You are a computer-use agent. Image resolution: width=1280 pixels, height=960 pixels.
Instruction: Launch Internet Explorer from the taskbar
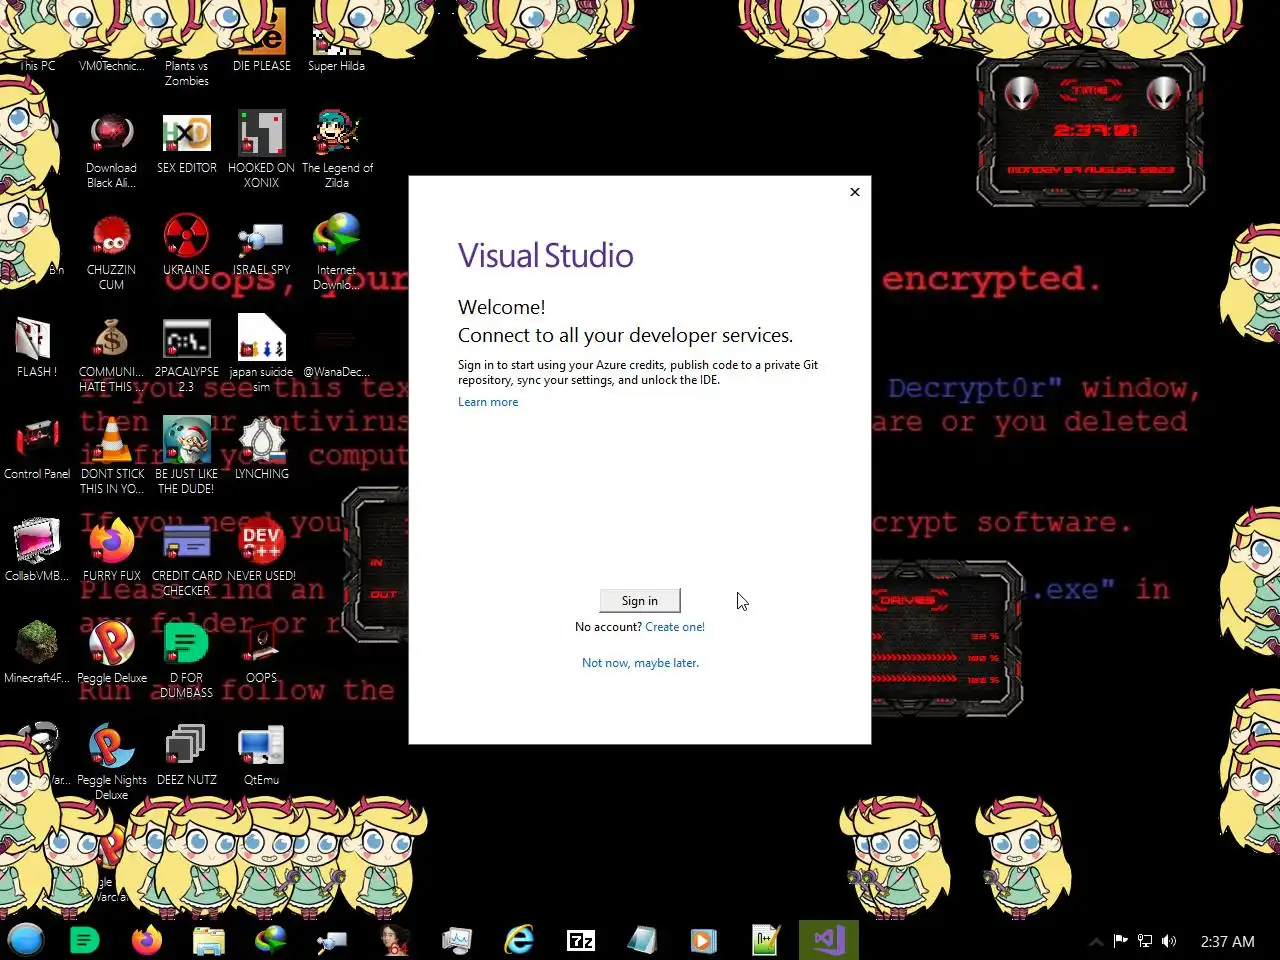519,940
